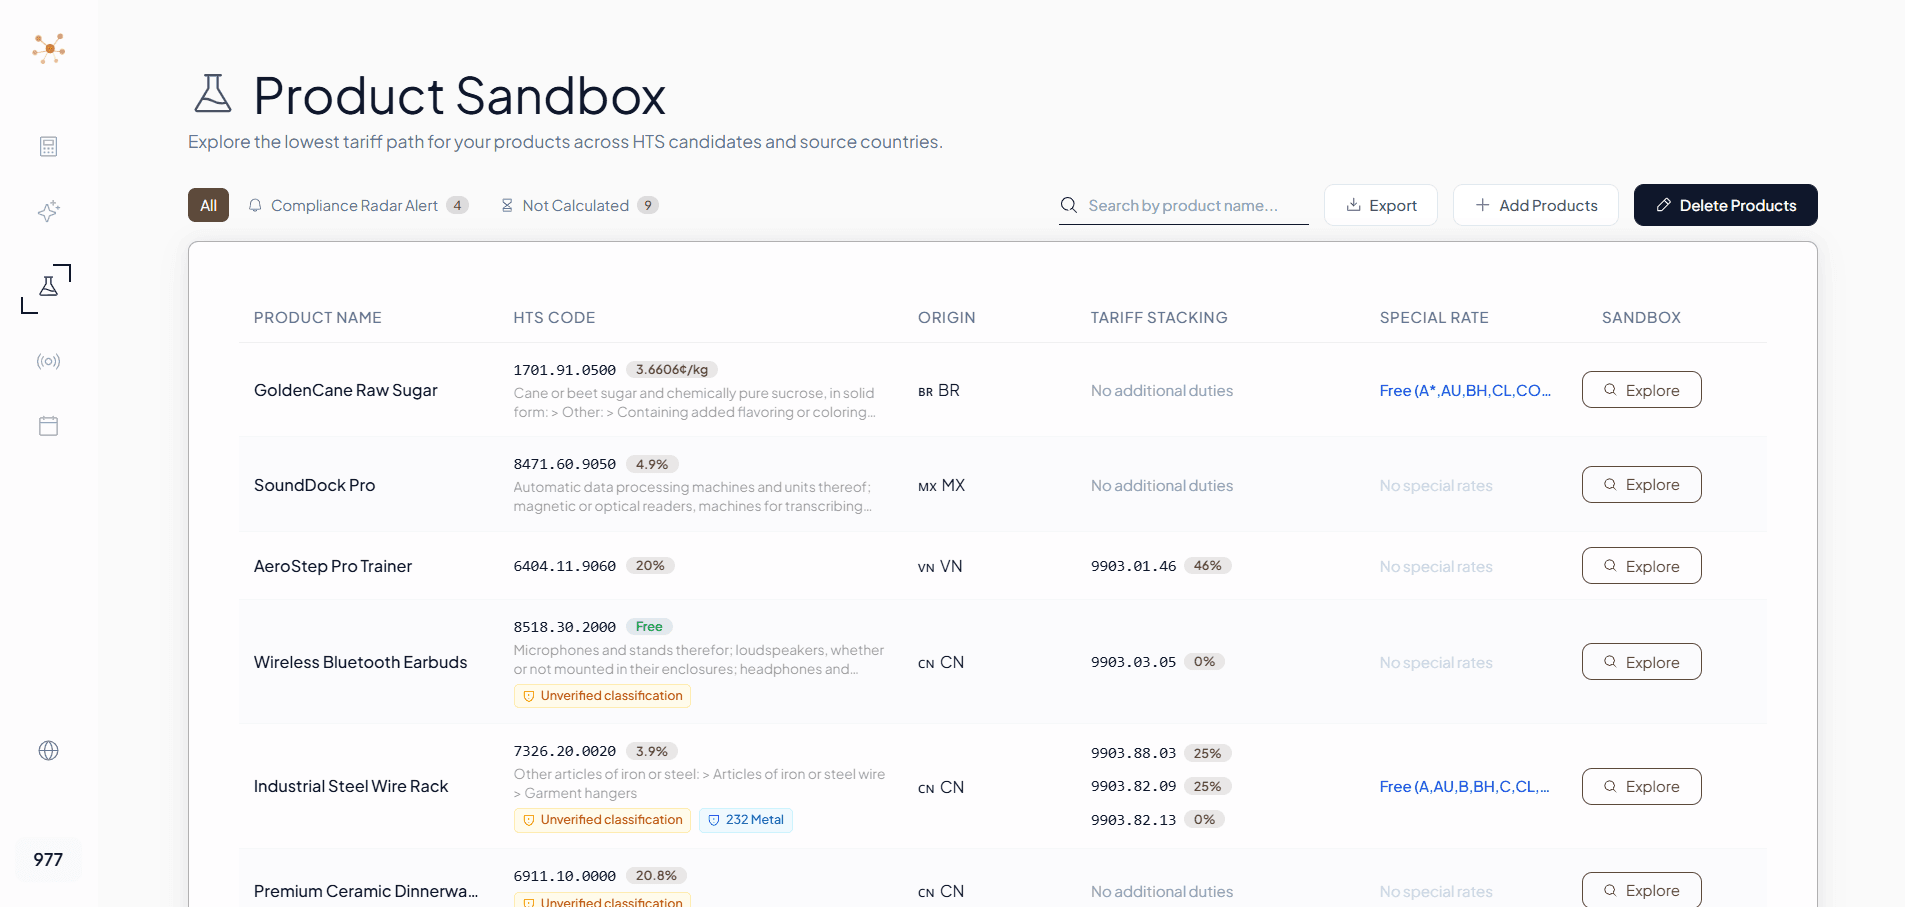Click Add Products button

1536,205
